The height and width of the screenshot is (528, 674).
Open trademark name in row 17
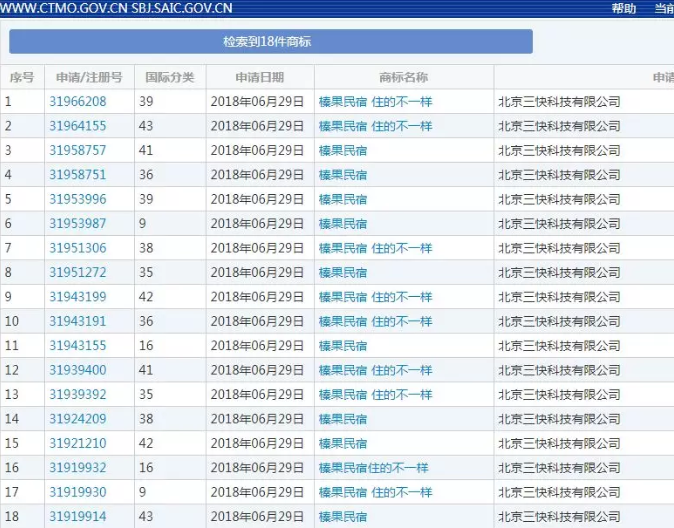click(x=375, y=492)
